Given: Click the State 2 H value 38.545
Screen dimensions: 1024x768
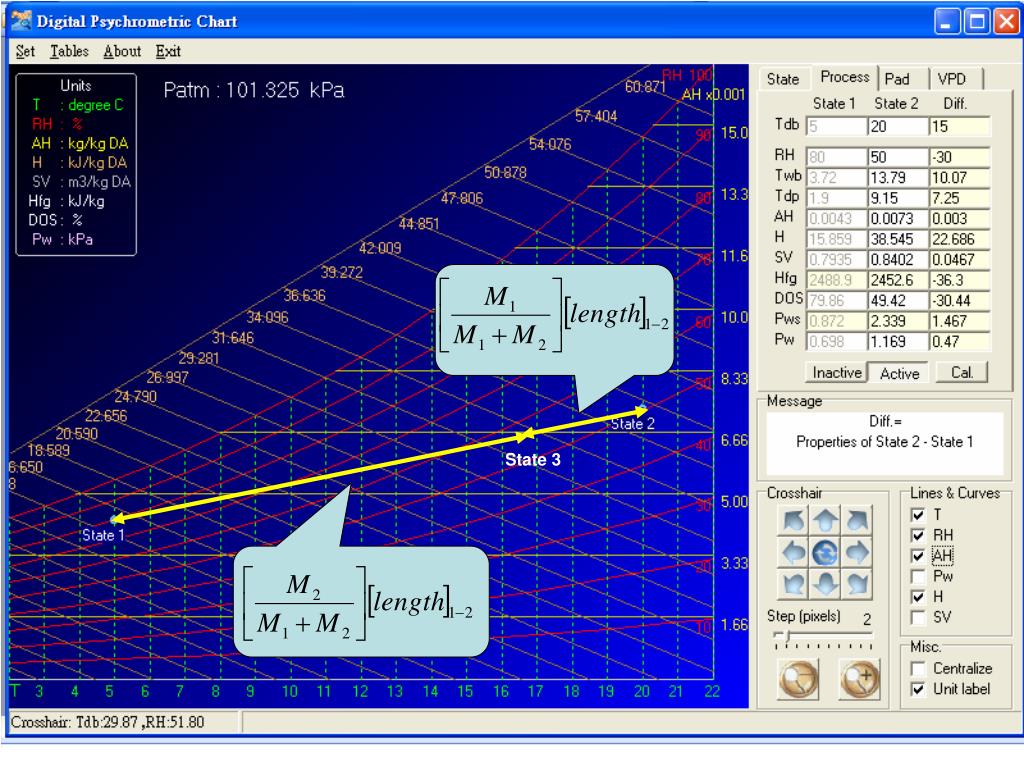Looking at the screenshot, I should tap(898, 240).
